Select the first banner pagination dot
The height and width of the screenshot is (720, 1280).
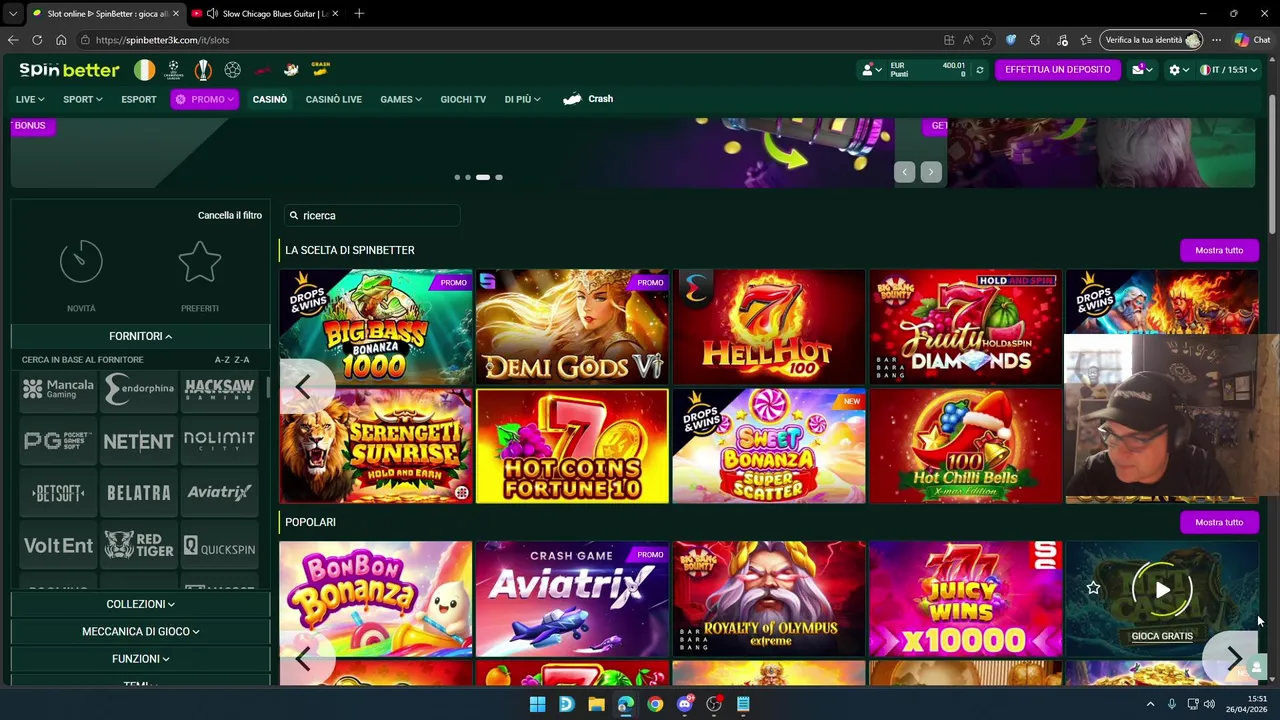point(457,177)
